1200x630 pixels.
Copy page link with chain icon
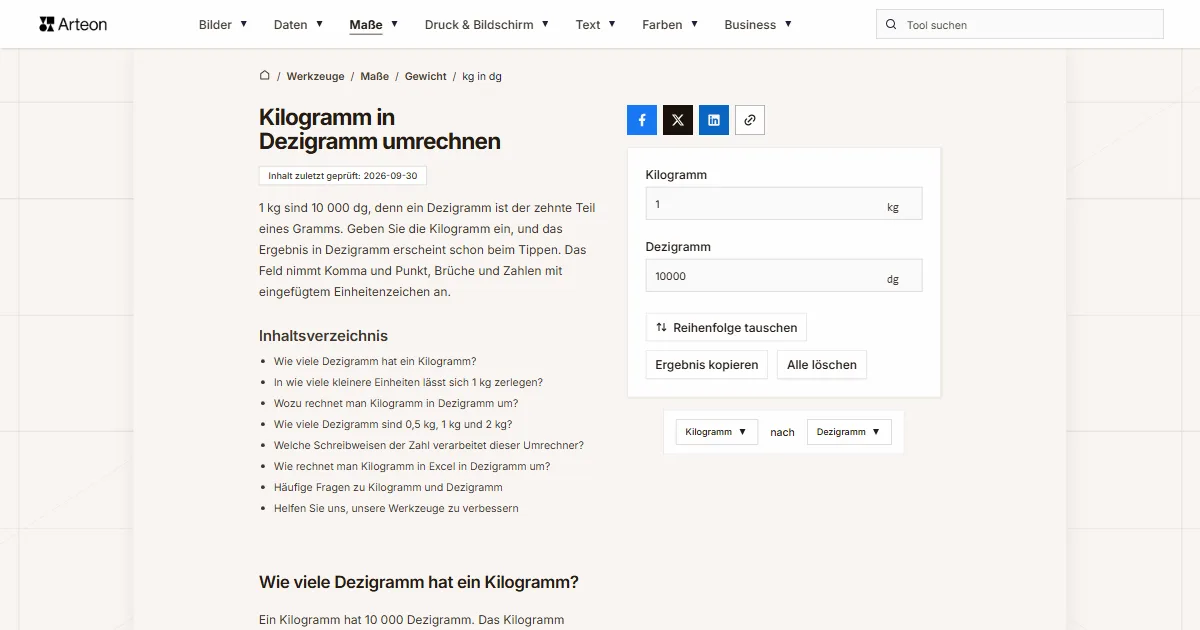click(750, 120)
